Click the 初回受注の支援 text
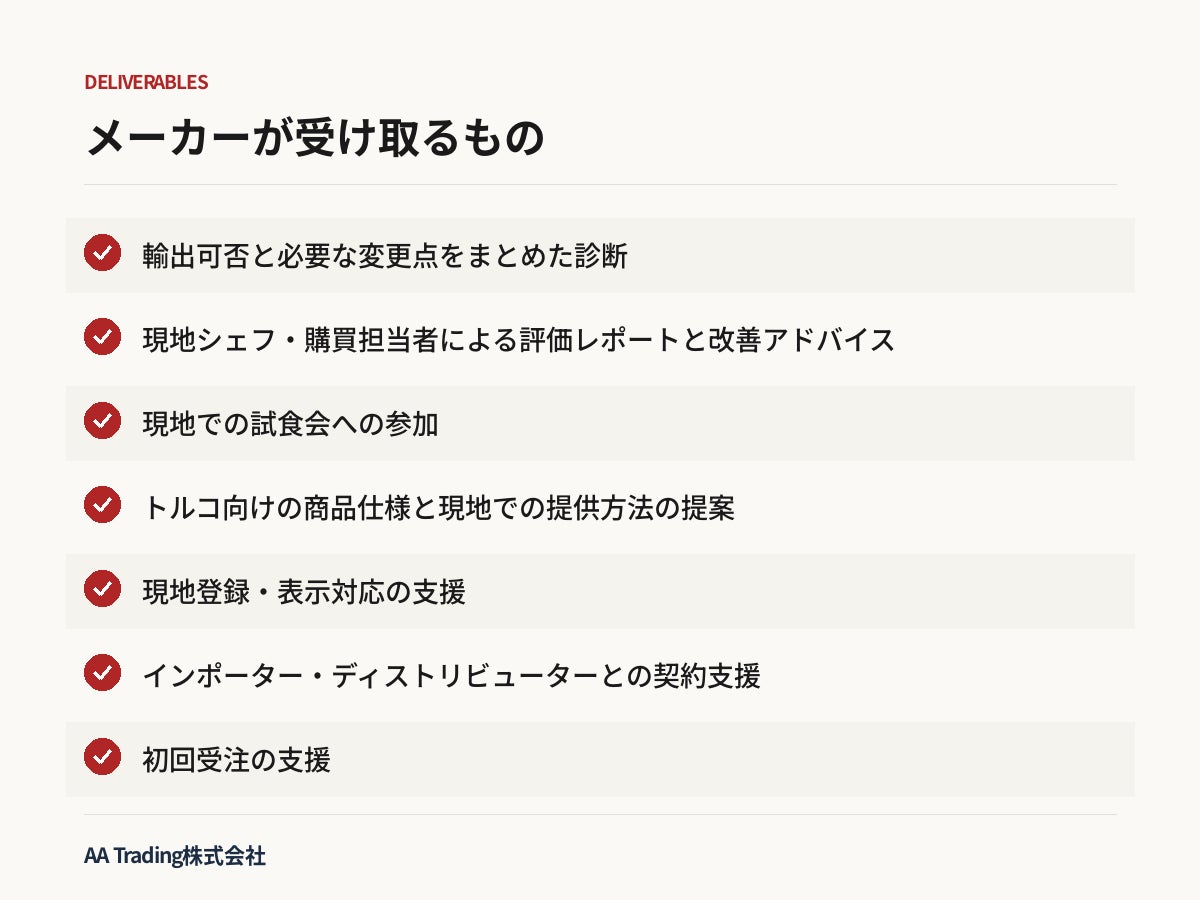The image size is (1200, 900). point(236,760)
